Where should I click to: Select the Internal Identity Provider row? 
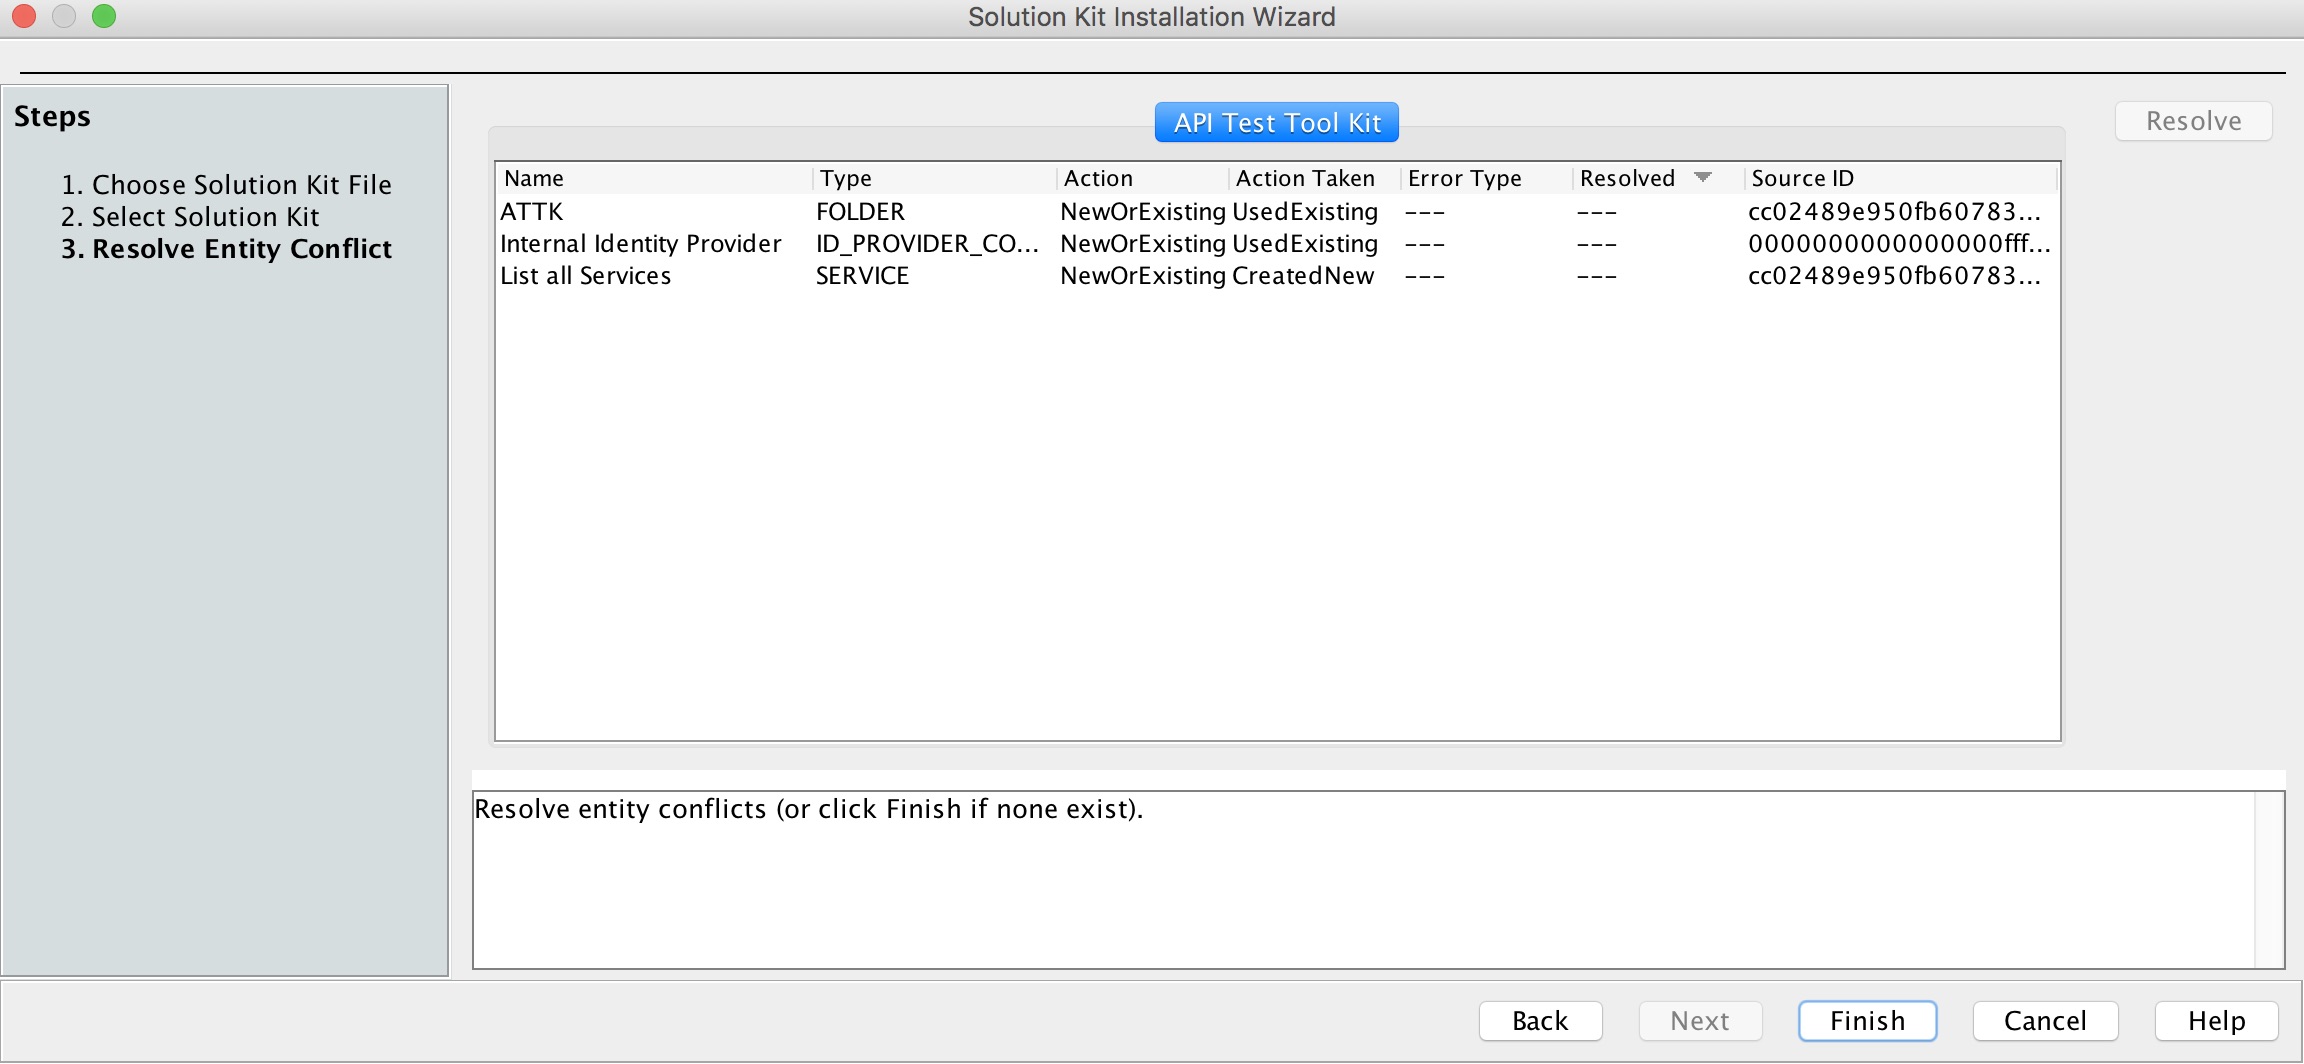(x=1277, y=244)
